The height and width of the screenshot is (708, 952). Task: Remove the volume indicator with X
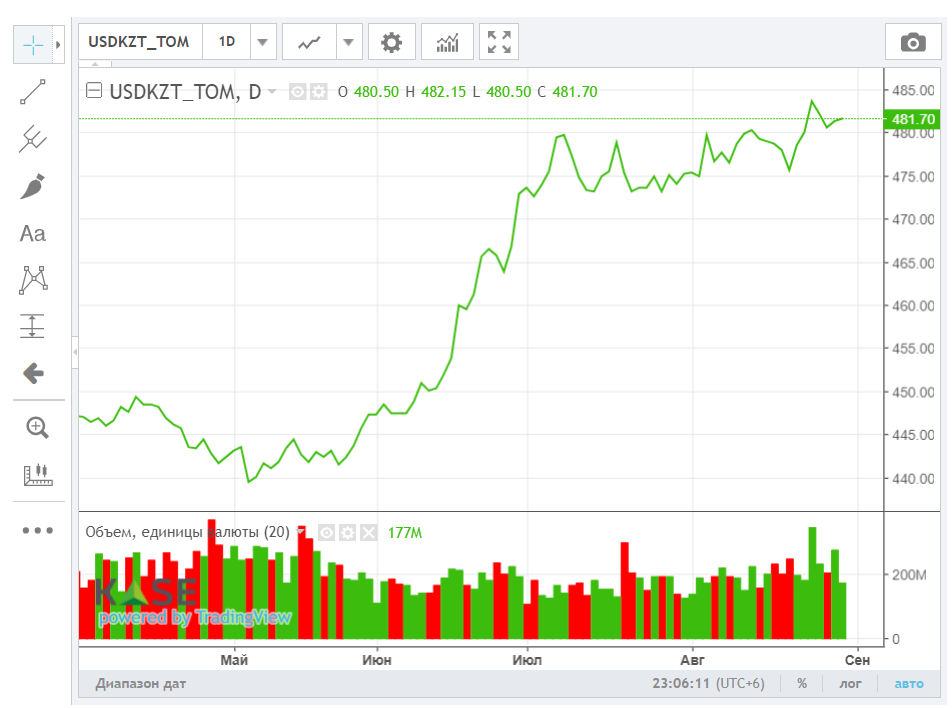point(369,533)
